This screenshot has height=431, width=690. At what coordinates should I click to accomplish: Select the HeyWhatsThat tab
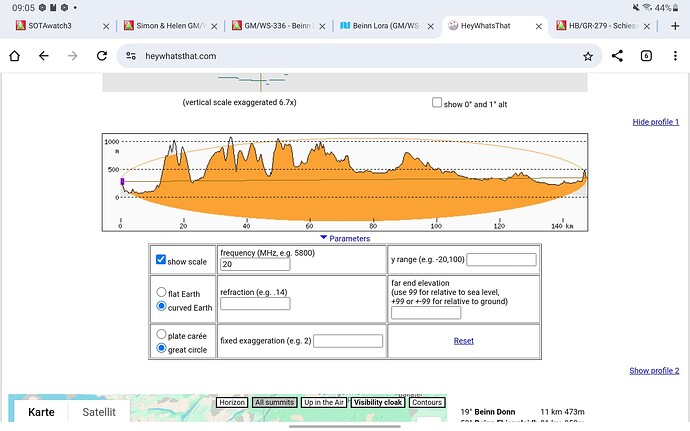[488, 26]
